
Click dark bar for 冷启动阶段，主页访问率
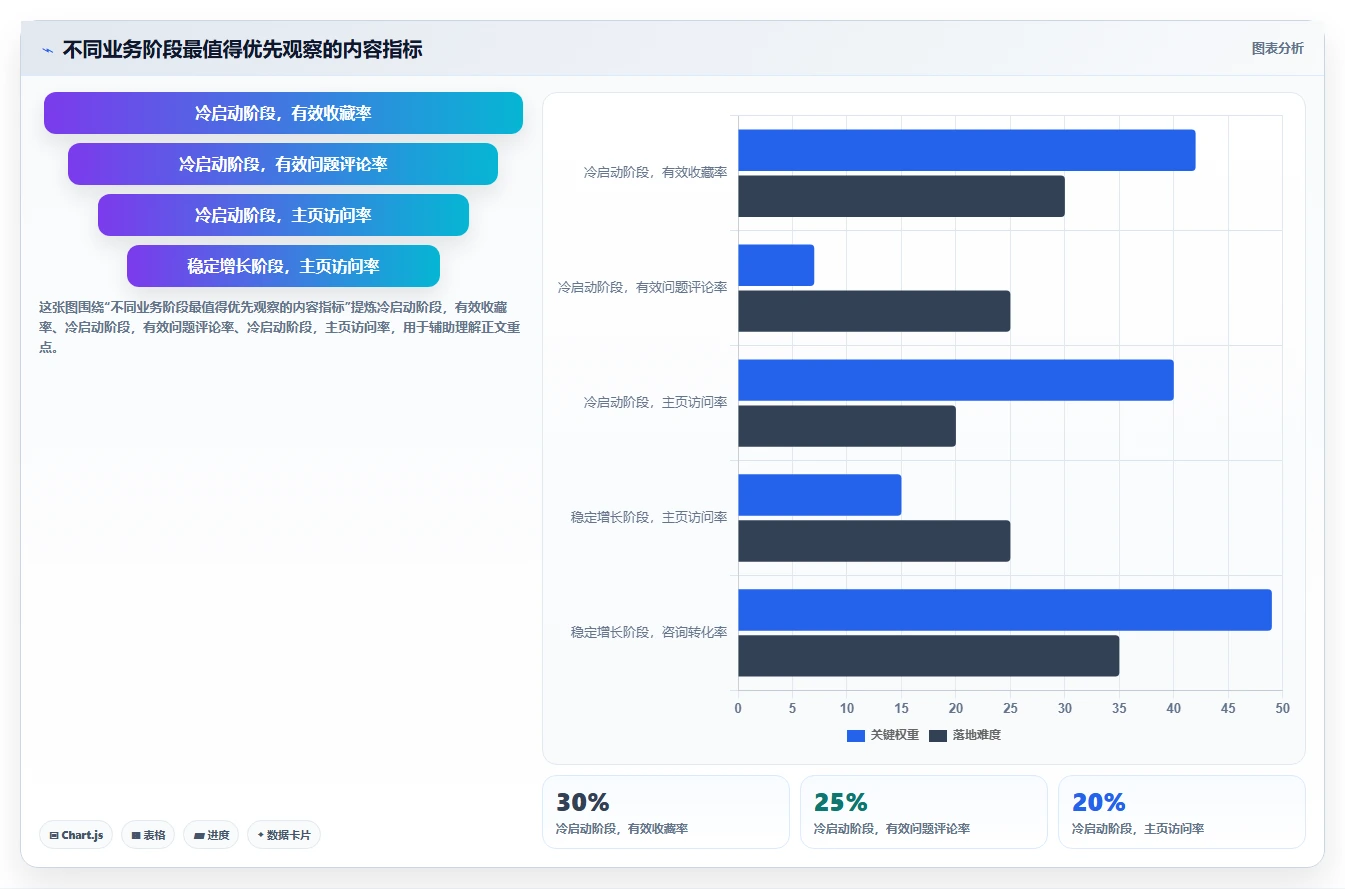point(847,426)
